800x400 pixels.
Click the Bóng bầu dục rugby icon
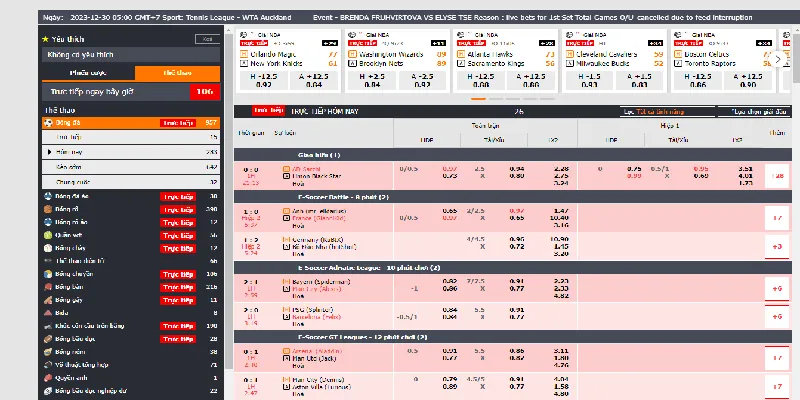pos(48,339)
